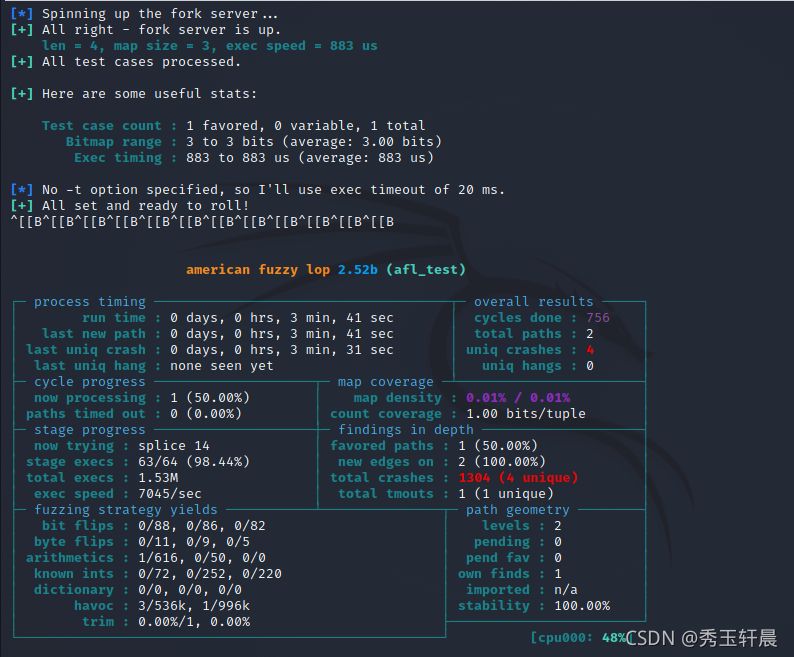Click the 'bit flips' row values
The height and width of the screenshot is (657, 794).
(202, 526)
